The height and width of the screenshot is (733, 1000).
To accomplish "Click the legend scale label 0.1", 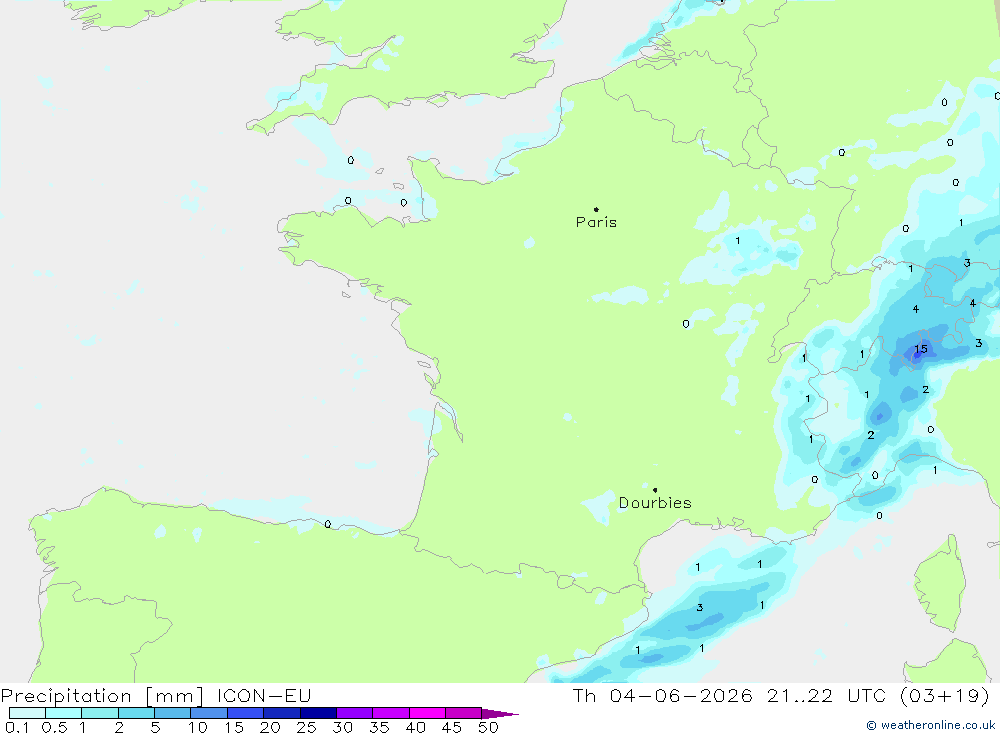I will 17,727.
